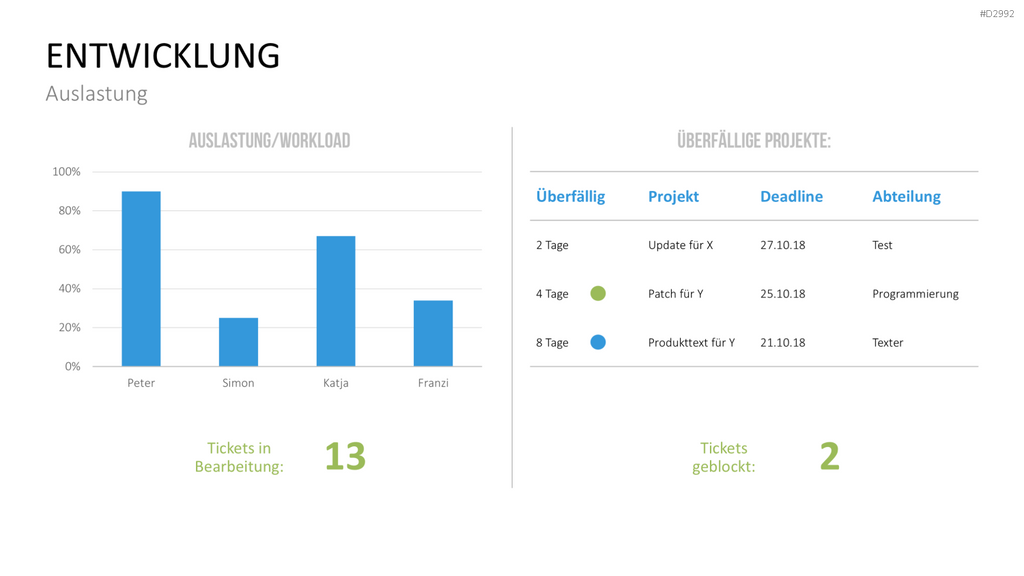Screen dimensions: 1024x576
Task: Click the Überfällig column header
Action: 570,197
